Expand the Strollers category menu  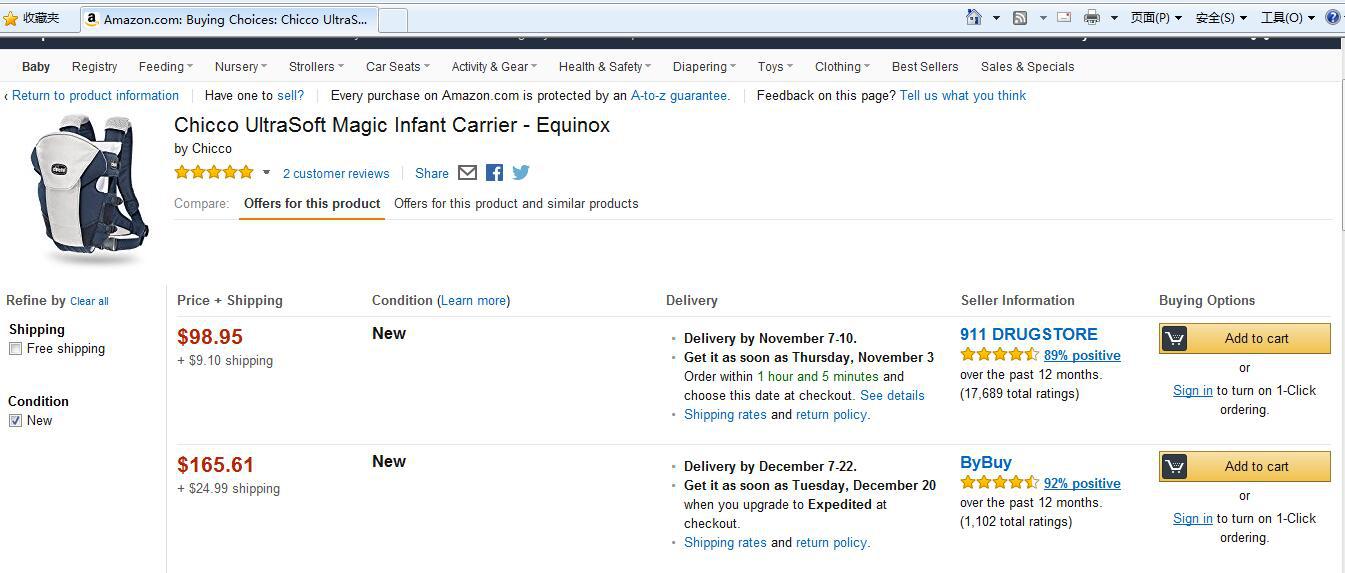click(316, 67)
